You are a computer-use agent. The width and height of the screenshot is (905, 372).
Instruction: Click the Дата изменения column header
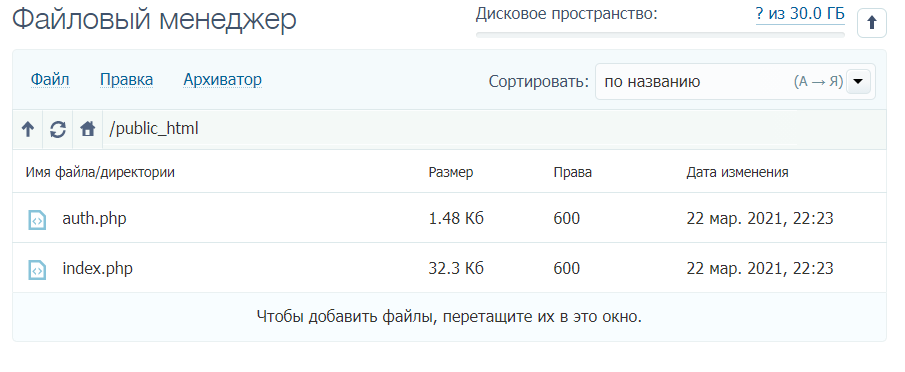pos(737,172)
